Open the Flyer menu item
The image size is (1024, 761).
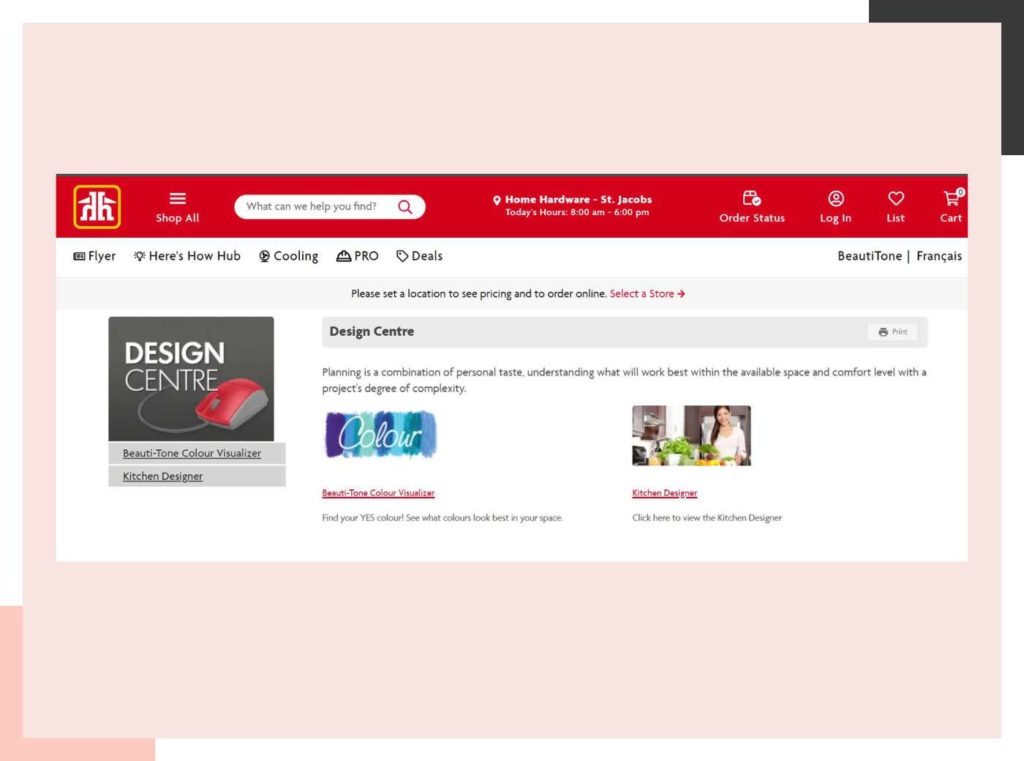(x=95, y=256)
